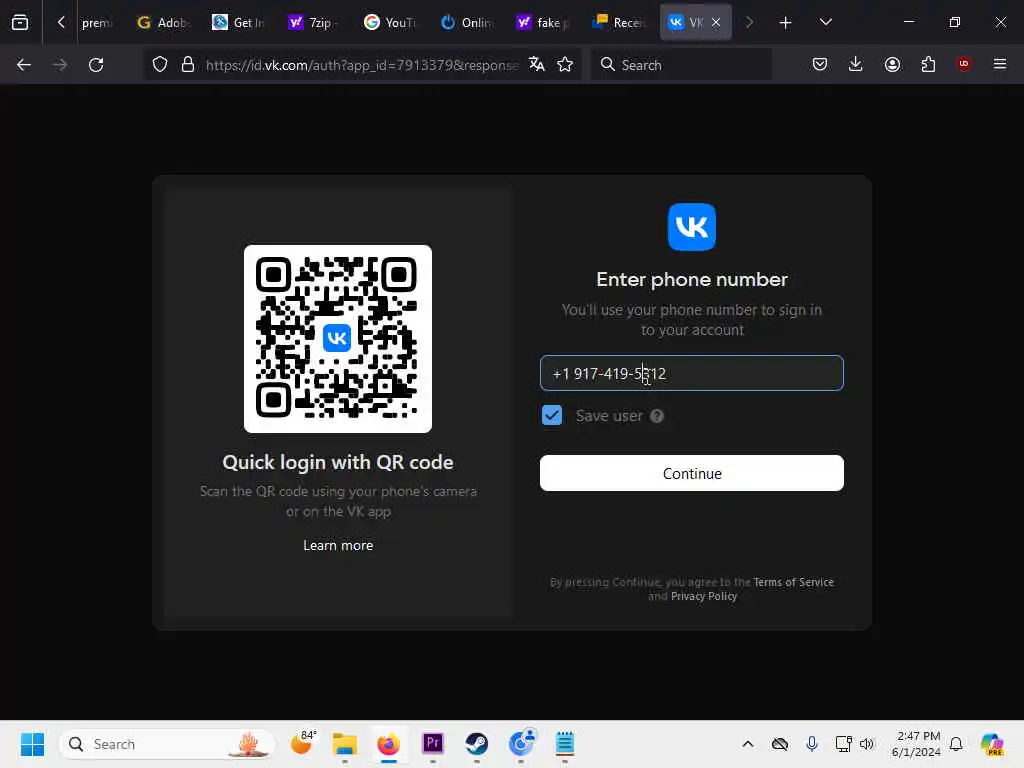Click the VK logo above form

[x=692, y=227]
